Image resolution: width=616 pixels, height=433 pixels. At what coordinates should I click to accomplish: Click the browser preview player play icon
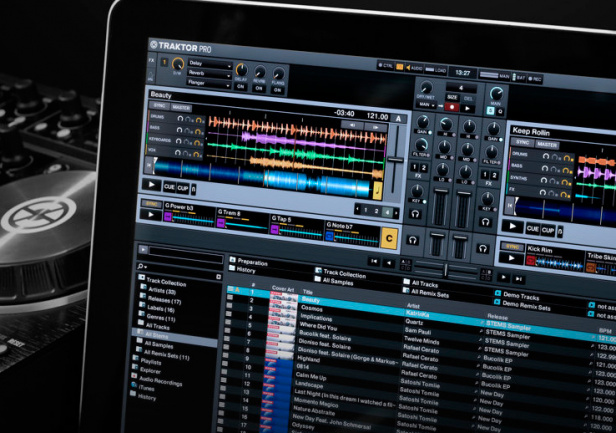143,250
